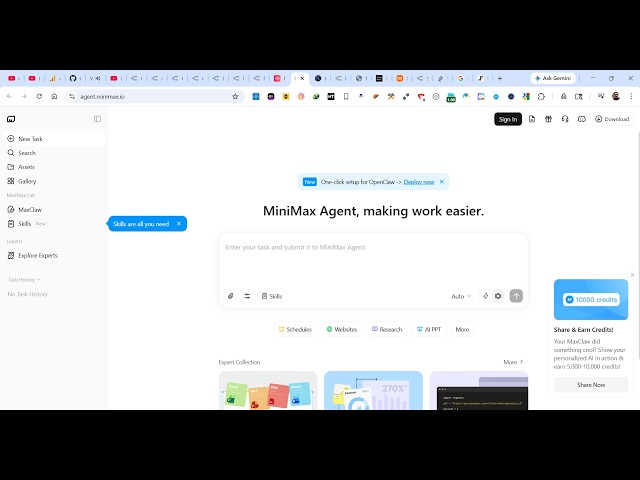Switch to the first YouTube tab
Screen dimensions: 640x480
(x=11, y=78)
